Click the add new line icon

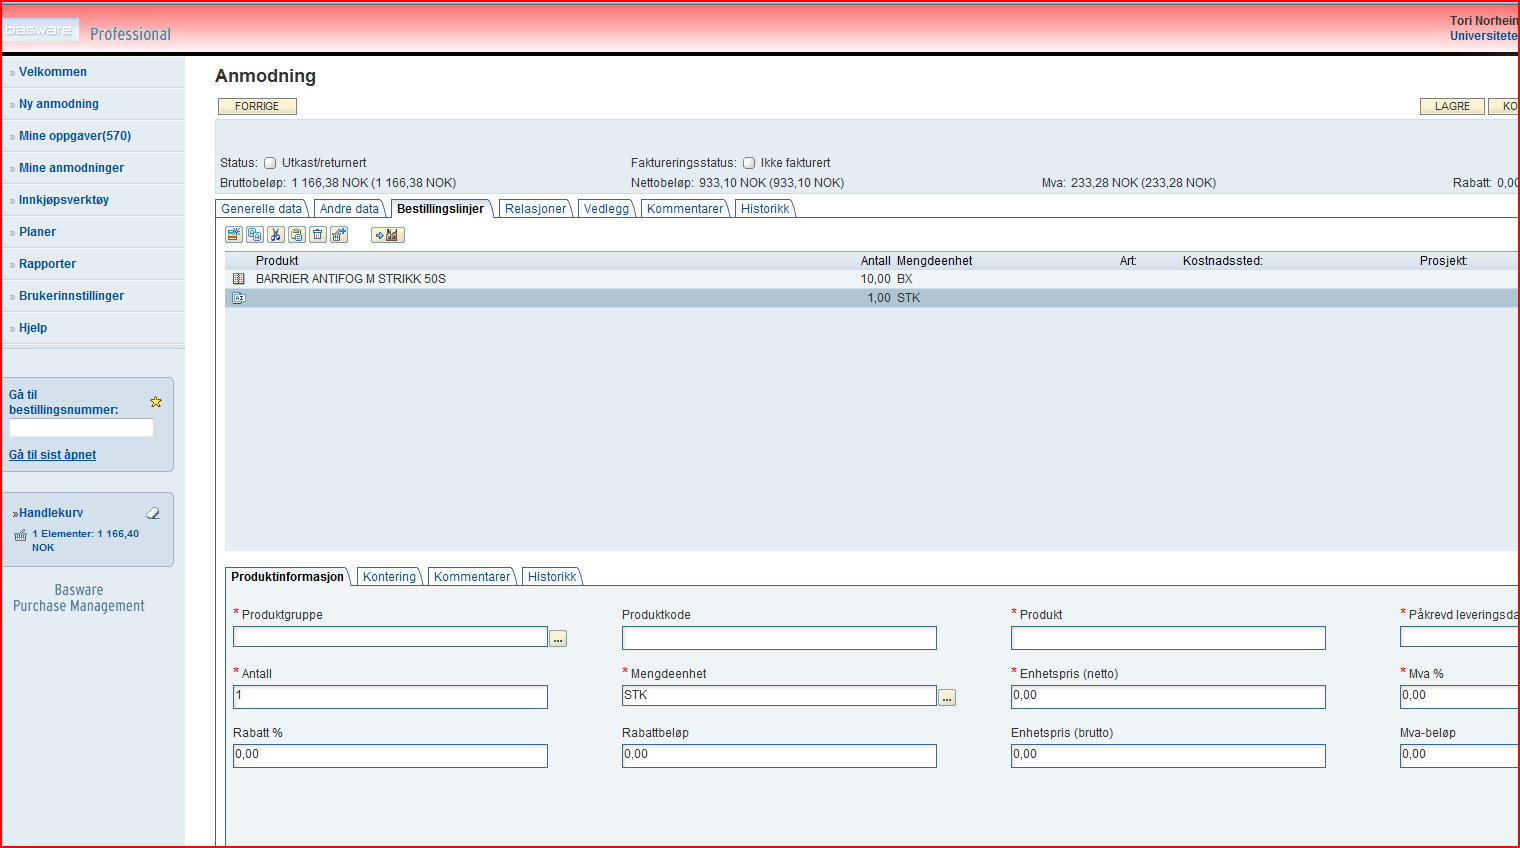234,235
